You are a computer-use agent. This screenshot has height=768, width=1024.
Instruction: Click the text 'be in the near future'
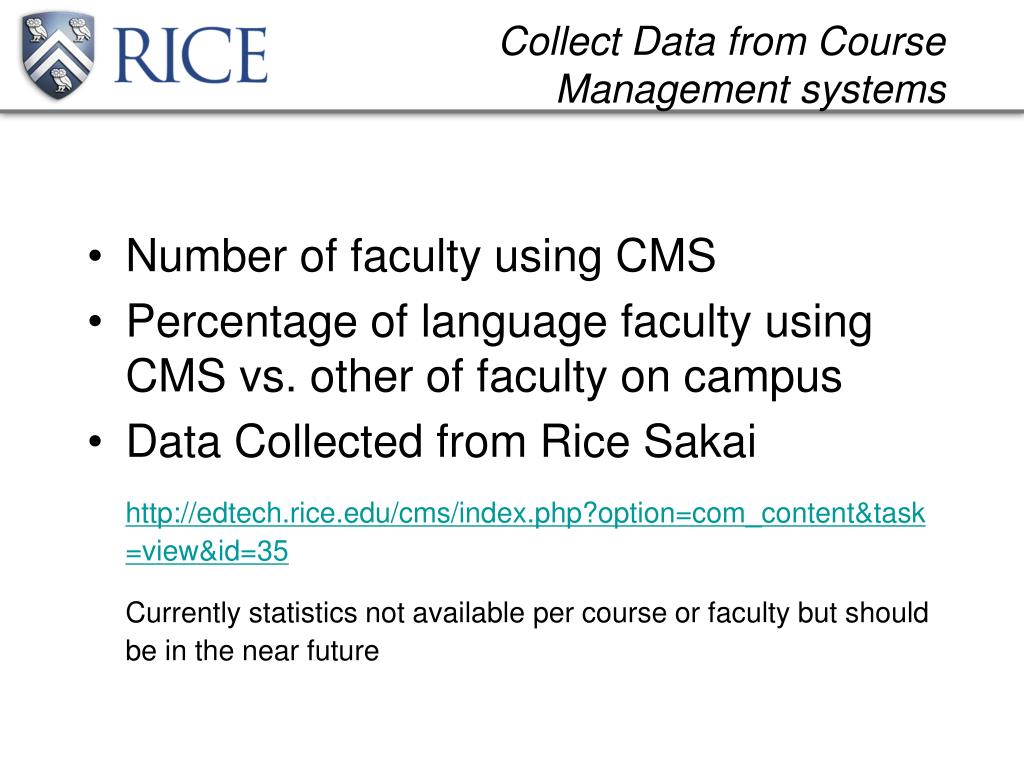tap(252, 651)
